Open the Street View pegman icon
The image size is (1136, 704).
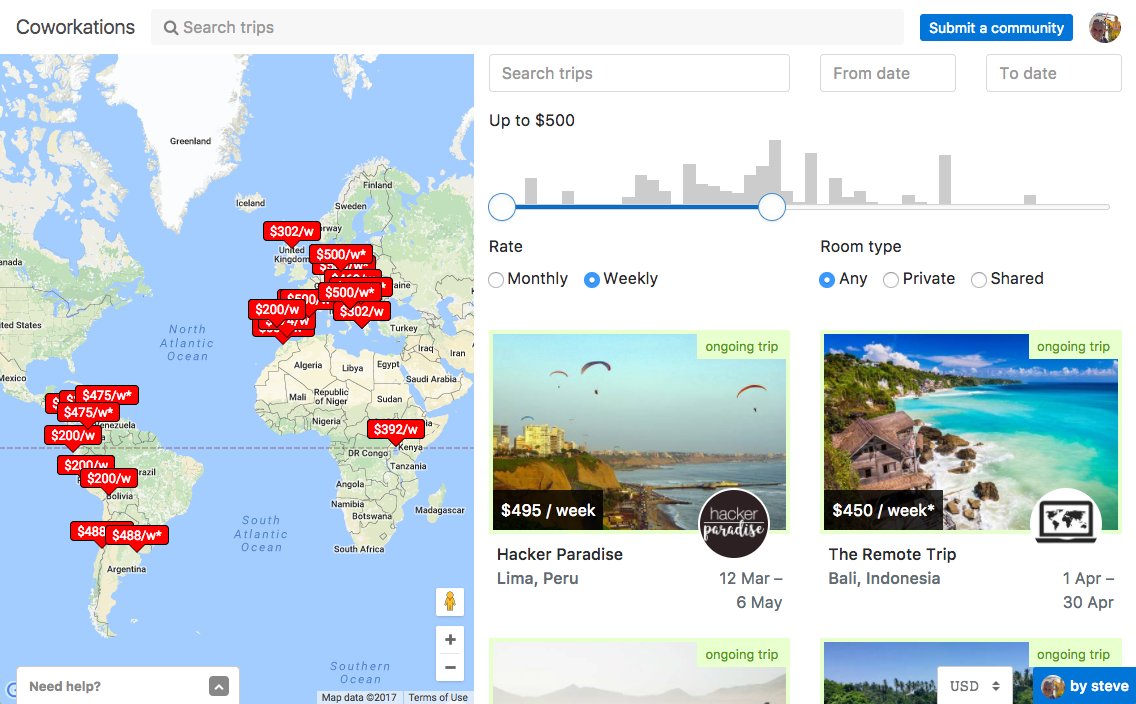(x=450, y=602)
